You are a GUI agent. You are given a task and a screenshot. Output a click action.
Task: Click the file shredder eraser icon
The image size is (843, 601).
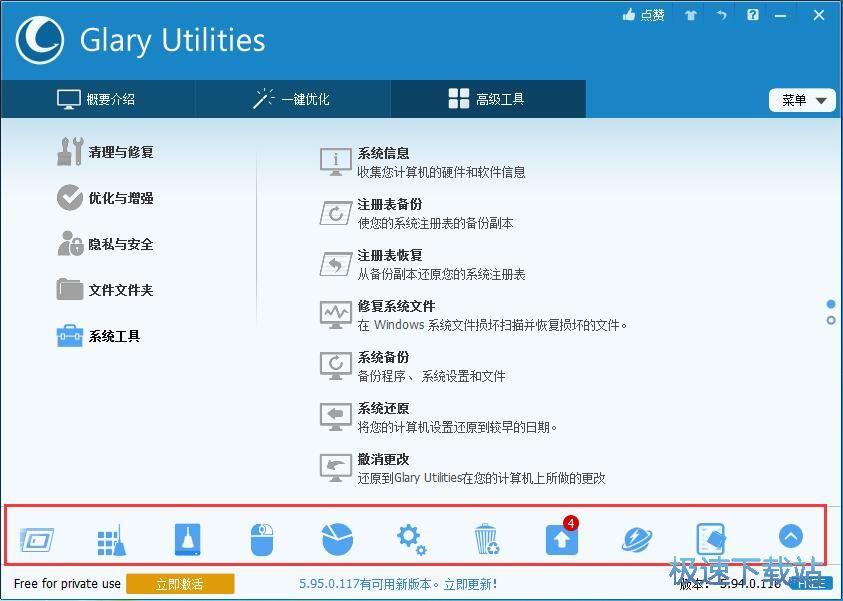point(711,539)
